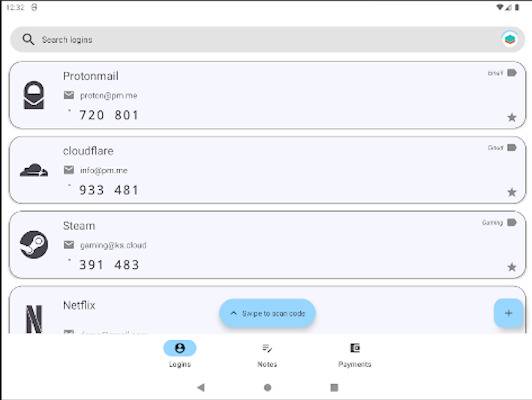The width and height of the screenshot is (532, 400).
Task: Click the Search logins input field
Action: tap(267, 40)
